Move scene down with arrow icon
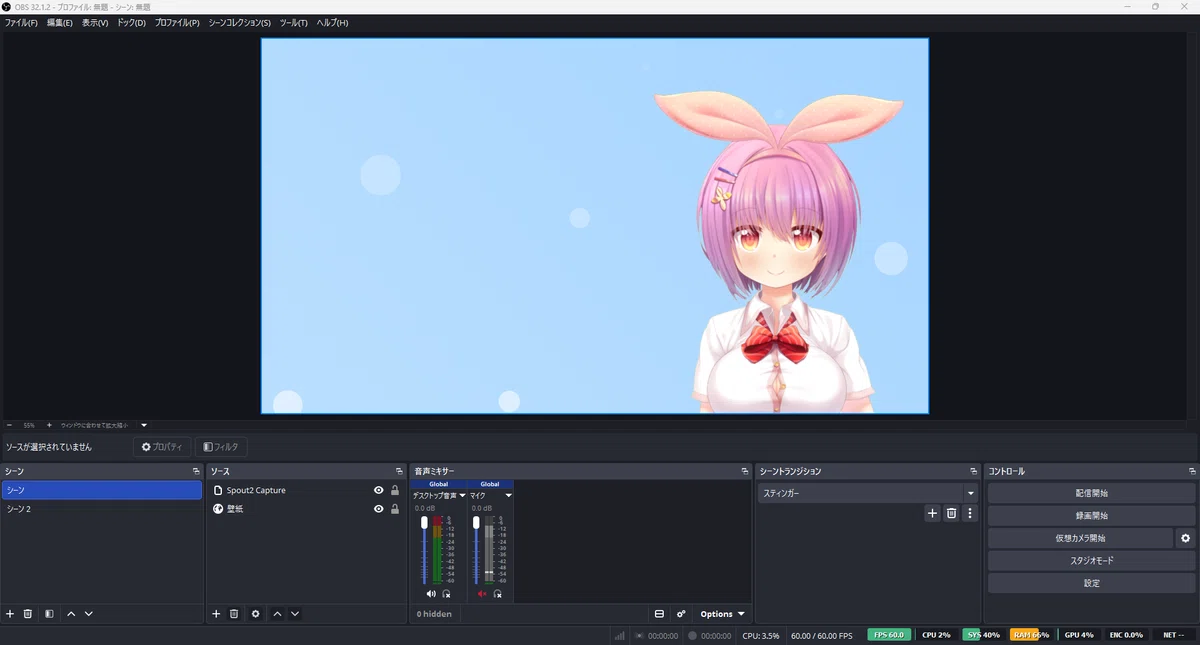The width and height of the screenshot is (1200, 645). pyautogui.click(x=89, y=614)
